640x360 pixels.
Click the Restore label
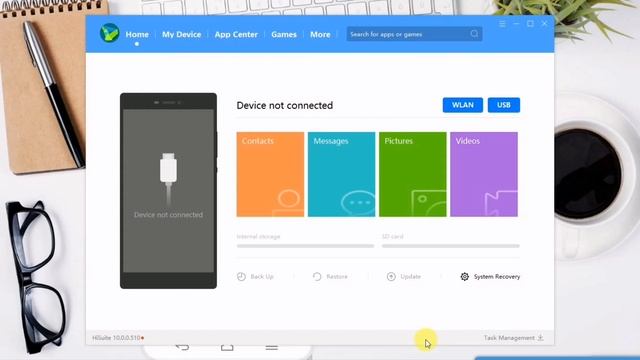point(337,277)
